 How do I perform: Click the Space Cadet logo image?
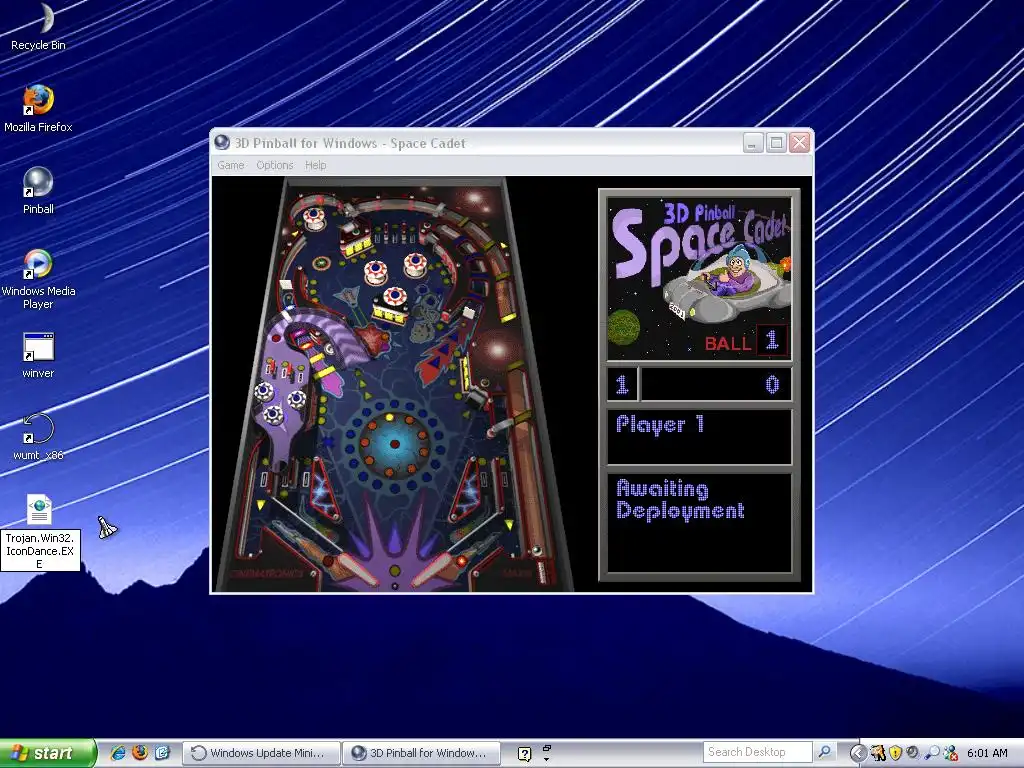(699, 279)
